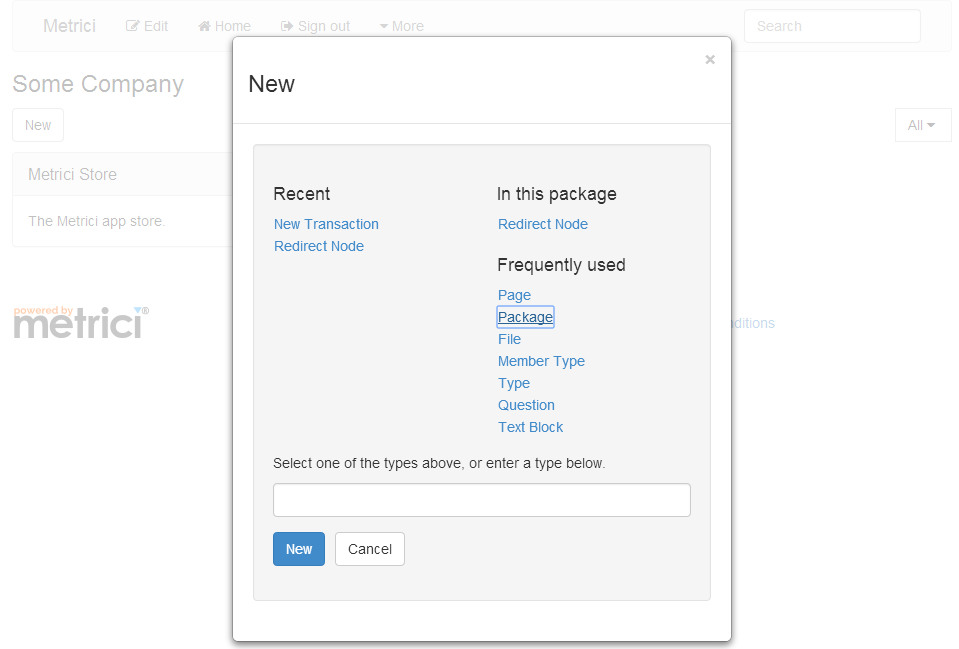The image size is (959, 649).
Task: Cancel the New dialog
Action: click(370, 549)
